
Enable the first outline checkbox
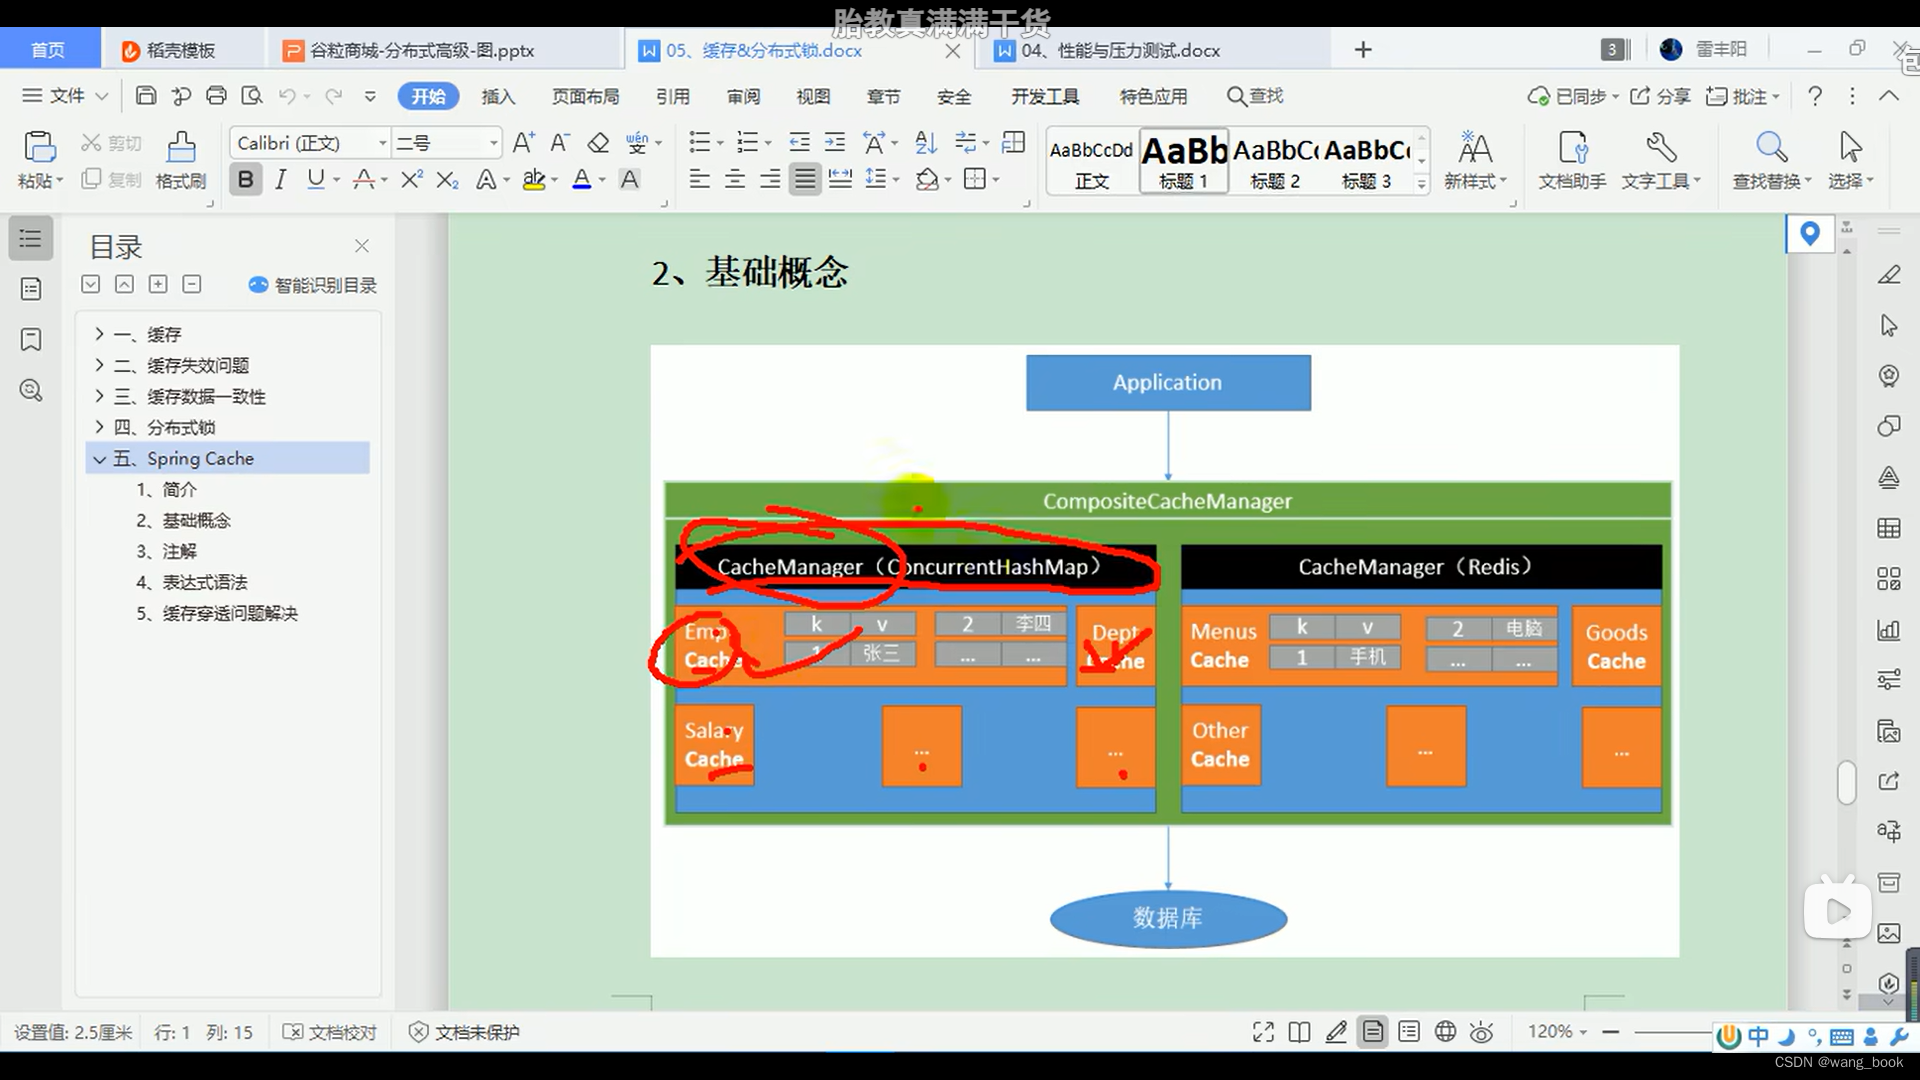91,284
